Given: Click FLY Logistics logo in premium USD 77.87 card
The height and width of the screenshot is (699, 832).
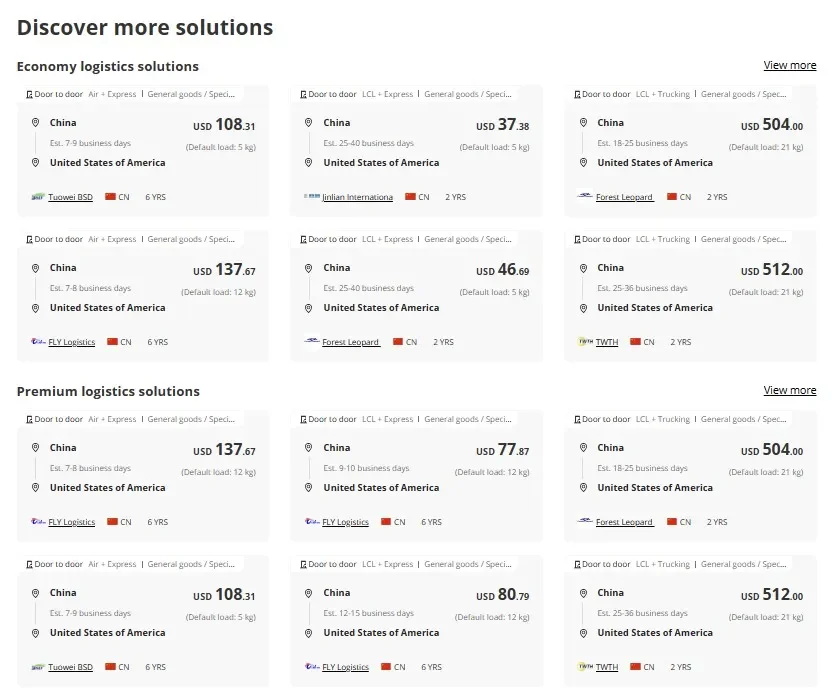Looking at the screenshot, I should (312, 522).
